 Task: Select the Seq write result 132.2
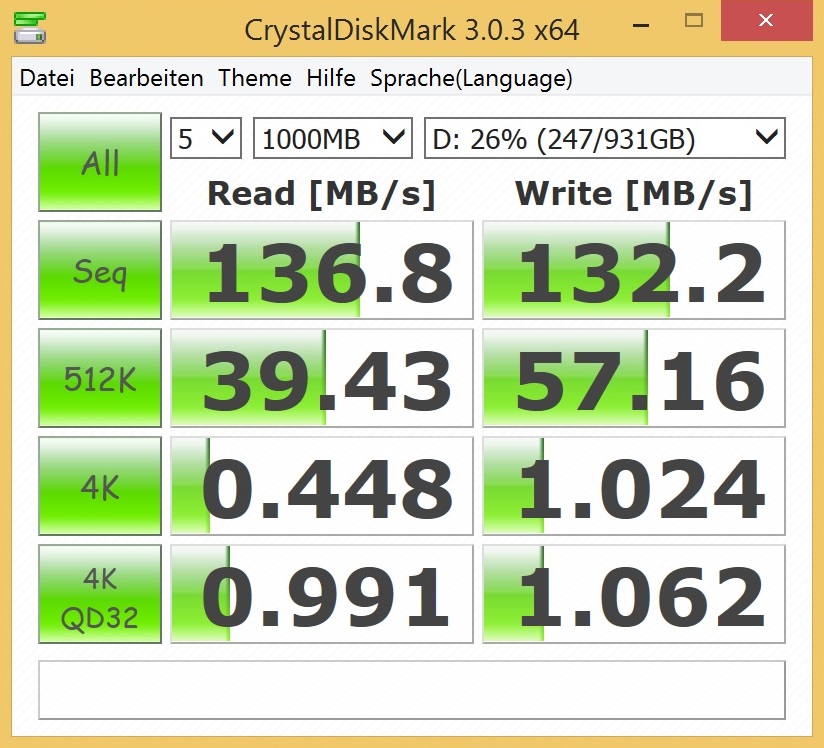click(634, 270)
